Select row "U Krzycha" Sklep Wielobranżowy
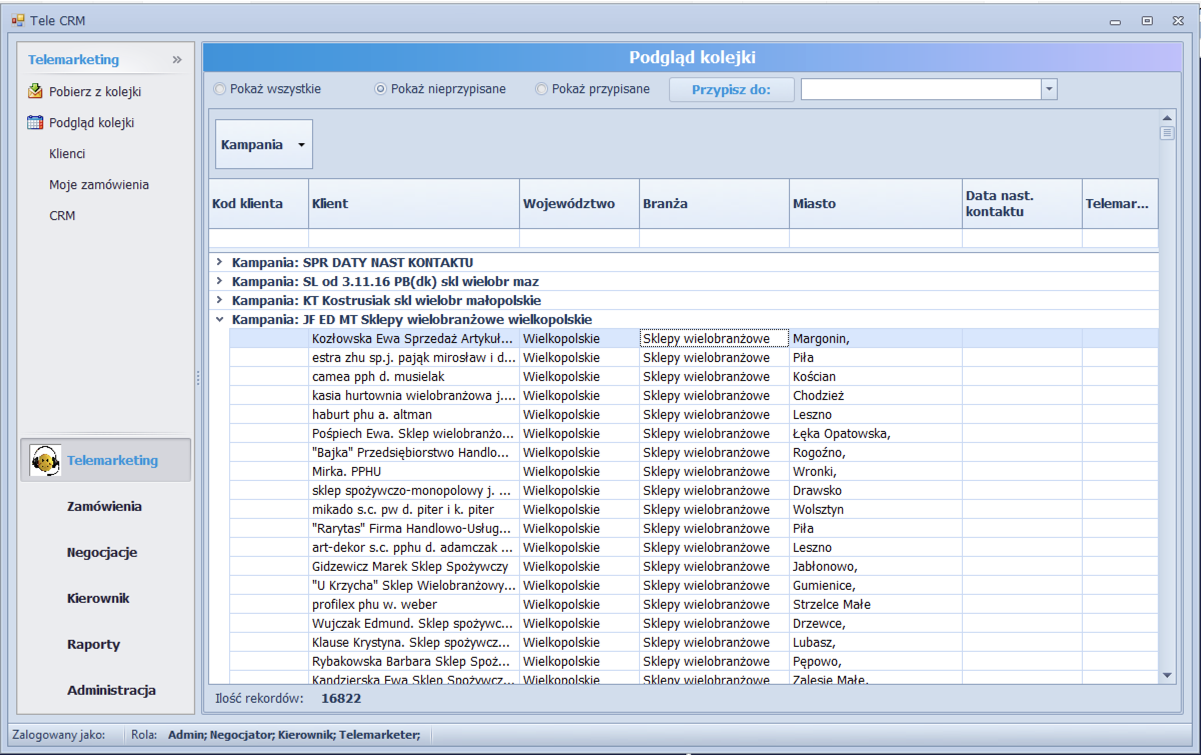The width and height of the screenshot is (1201, 755). [x=694, y=586]
